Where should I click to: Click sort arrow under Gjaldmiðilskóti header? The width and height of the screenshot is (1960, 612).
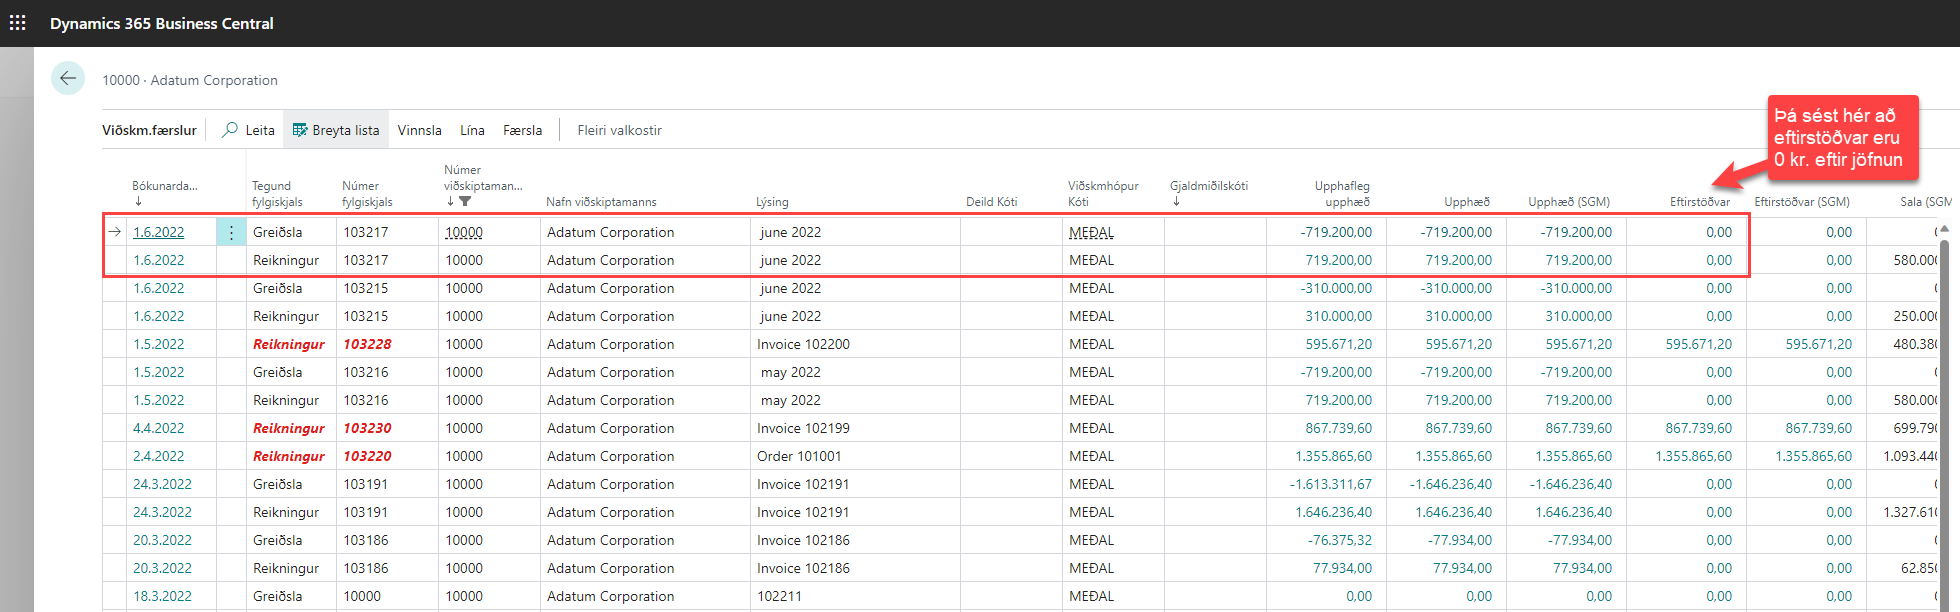(x=1176, y=201)
